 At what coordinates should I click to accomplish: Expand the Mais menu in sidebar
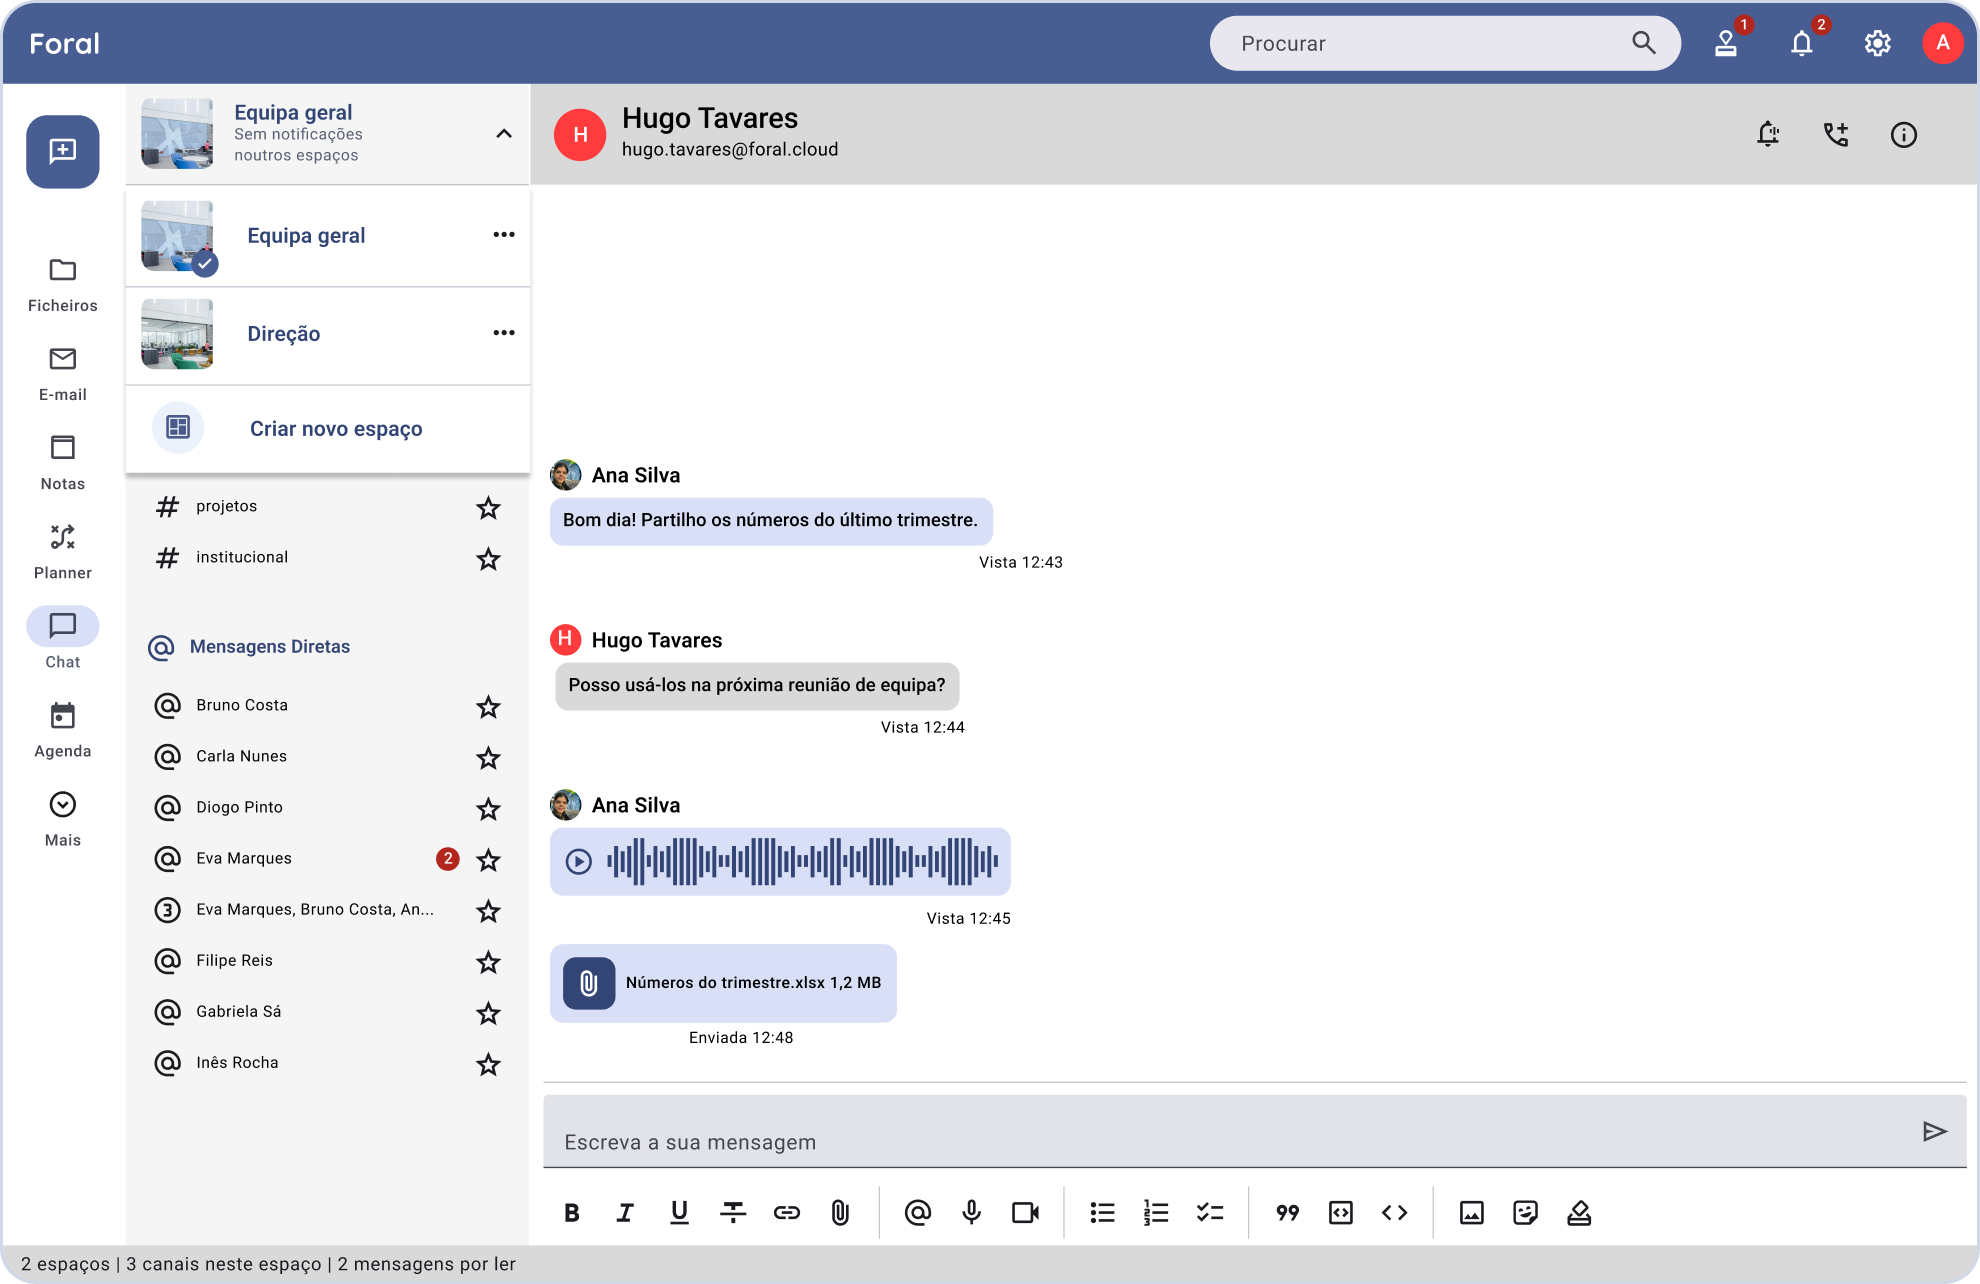(63, 819)
